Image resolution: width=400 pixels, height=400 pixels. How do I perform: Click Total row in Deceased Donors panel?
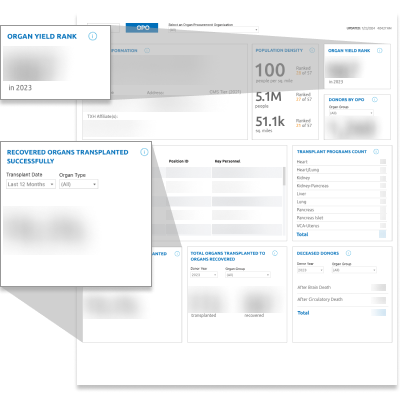pyautogui.click(x=341, y=313)
